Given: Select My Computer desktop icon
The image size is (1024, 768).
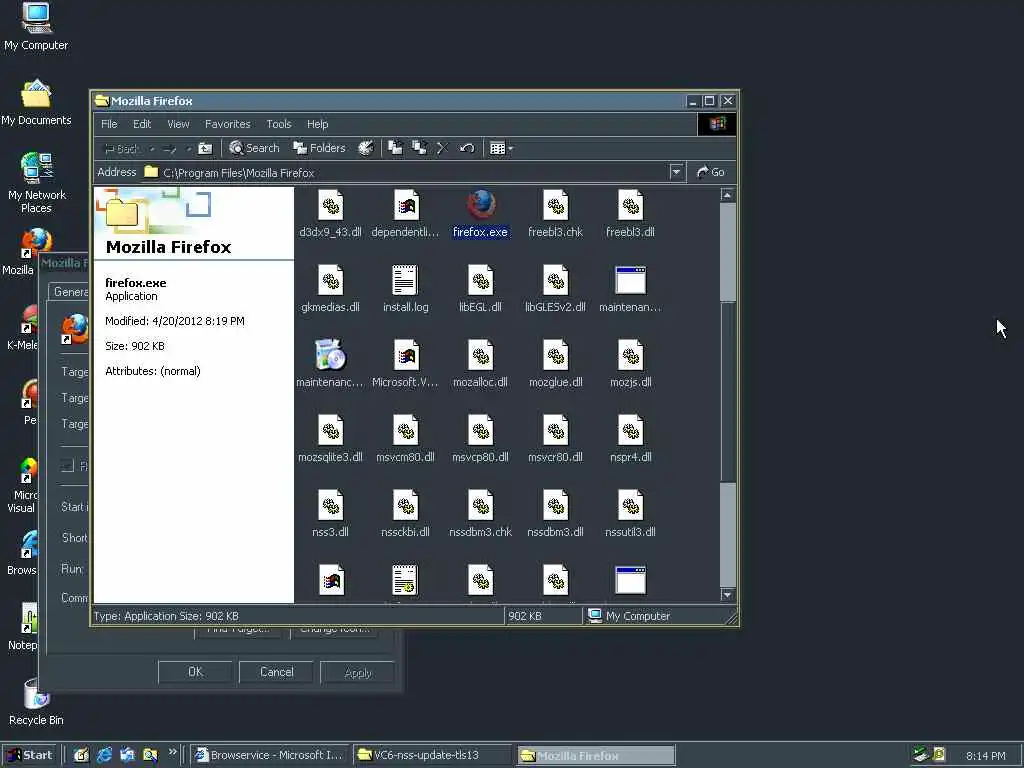Looking at the screenshot, I should pos(36,27).
